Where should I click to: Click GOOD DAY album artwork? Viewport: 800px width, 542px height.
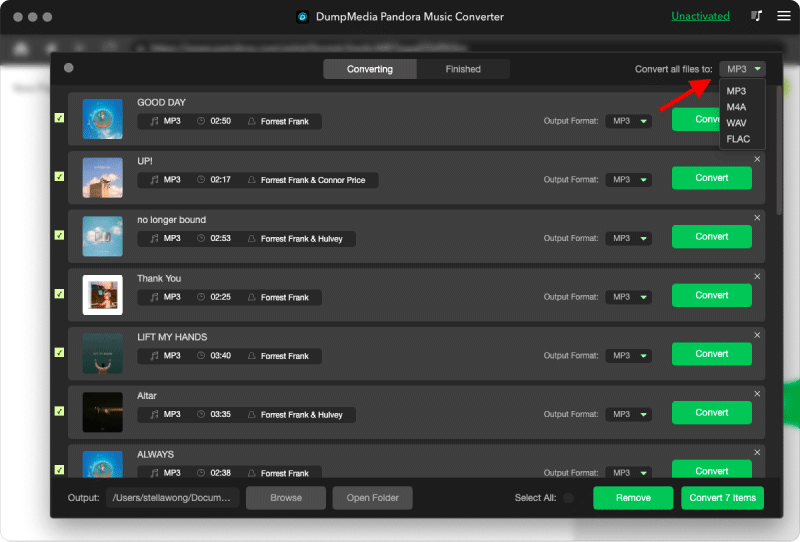point(103,119)
